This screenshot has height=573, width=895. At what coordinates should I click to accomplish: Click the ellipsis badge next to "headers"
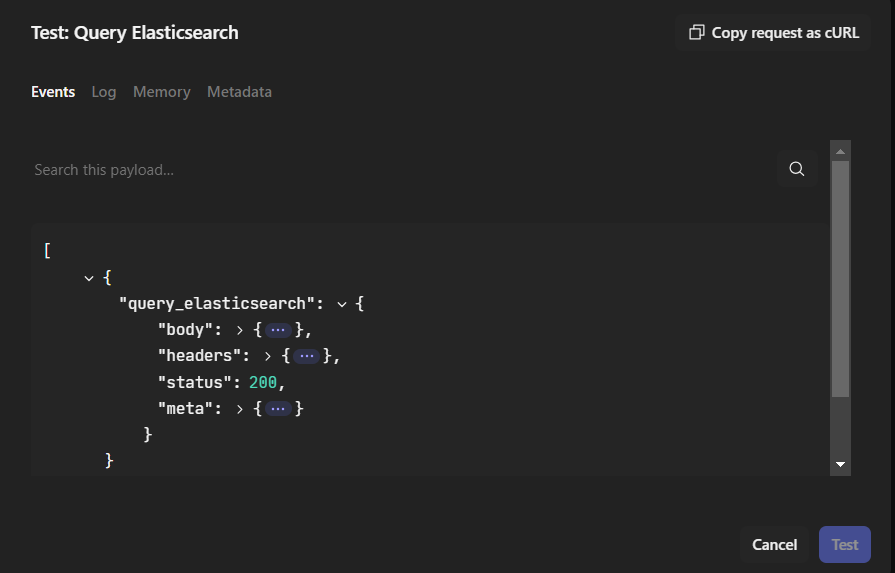pyautogui.click(x=307, y=356)
